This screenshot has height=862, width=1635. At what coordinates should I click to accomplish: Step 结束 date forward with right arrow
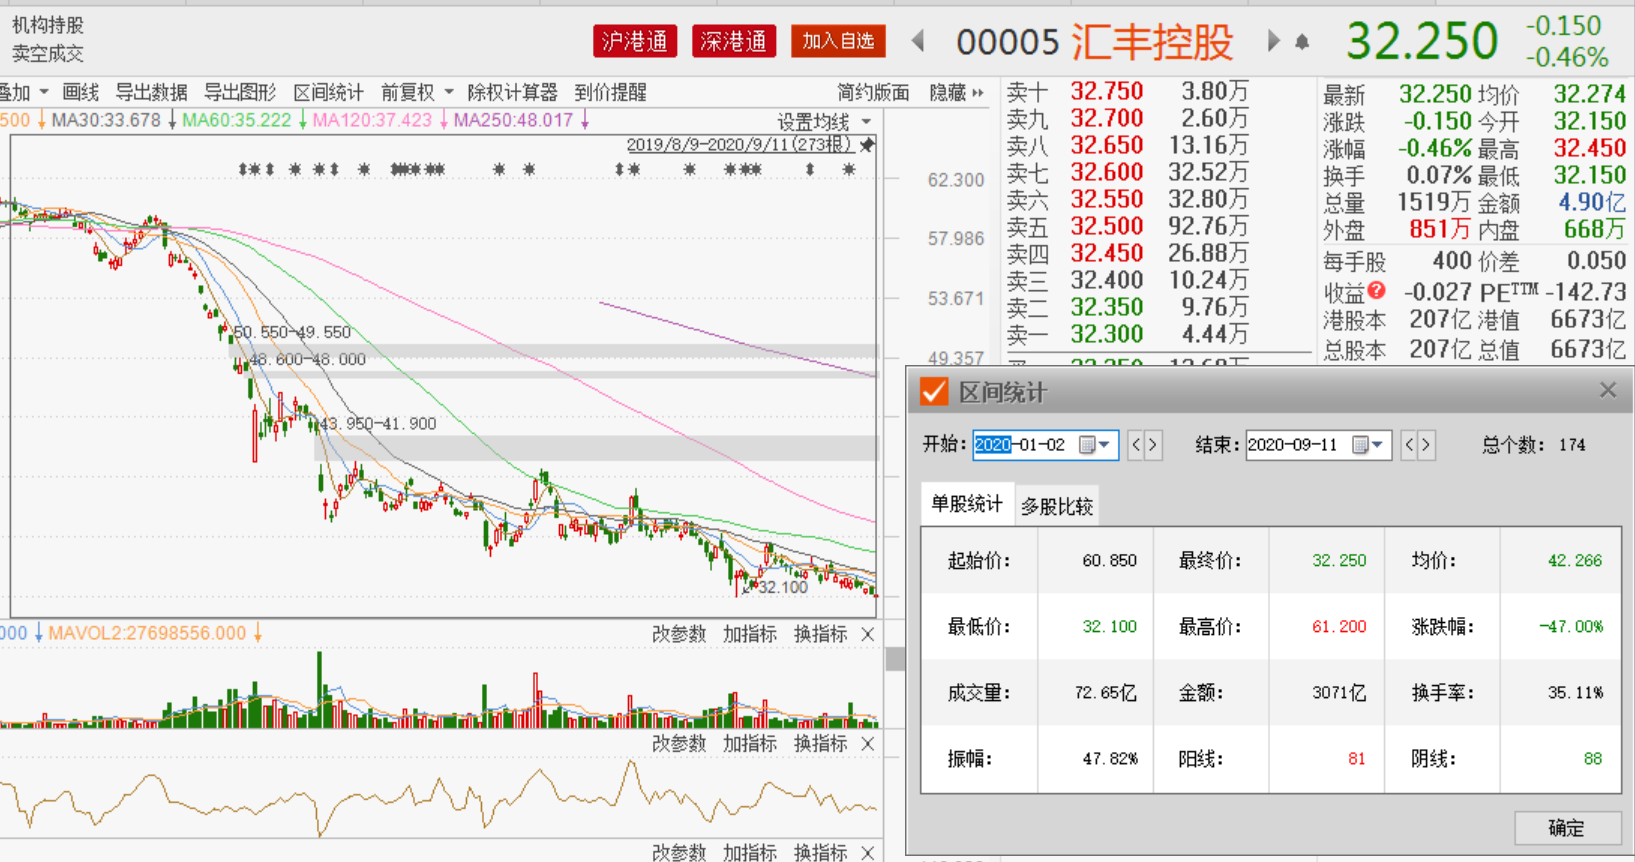tap(1426, 445)
